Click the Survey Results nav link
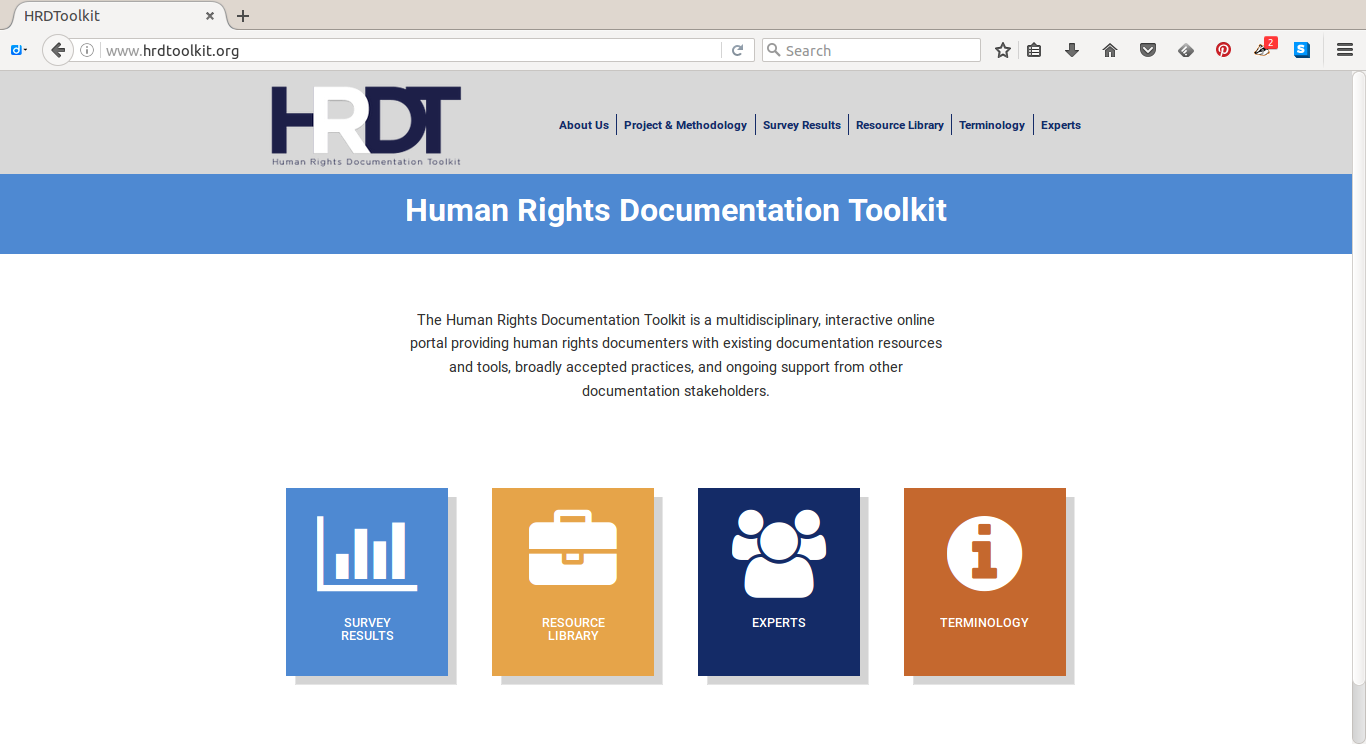1366x744 pixels. 801,125
